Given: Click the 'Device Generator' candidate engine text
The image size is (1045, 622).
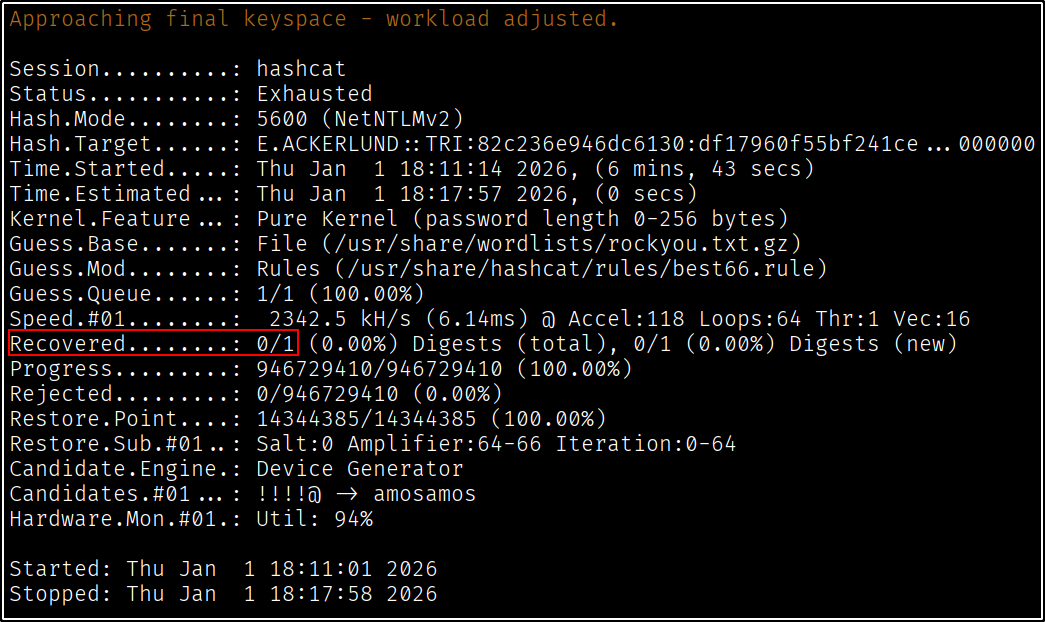Looking at the screenshot, I should [360, 469].
